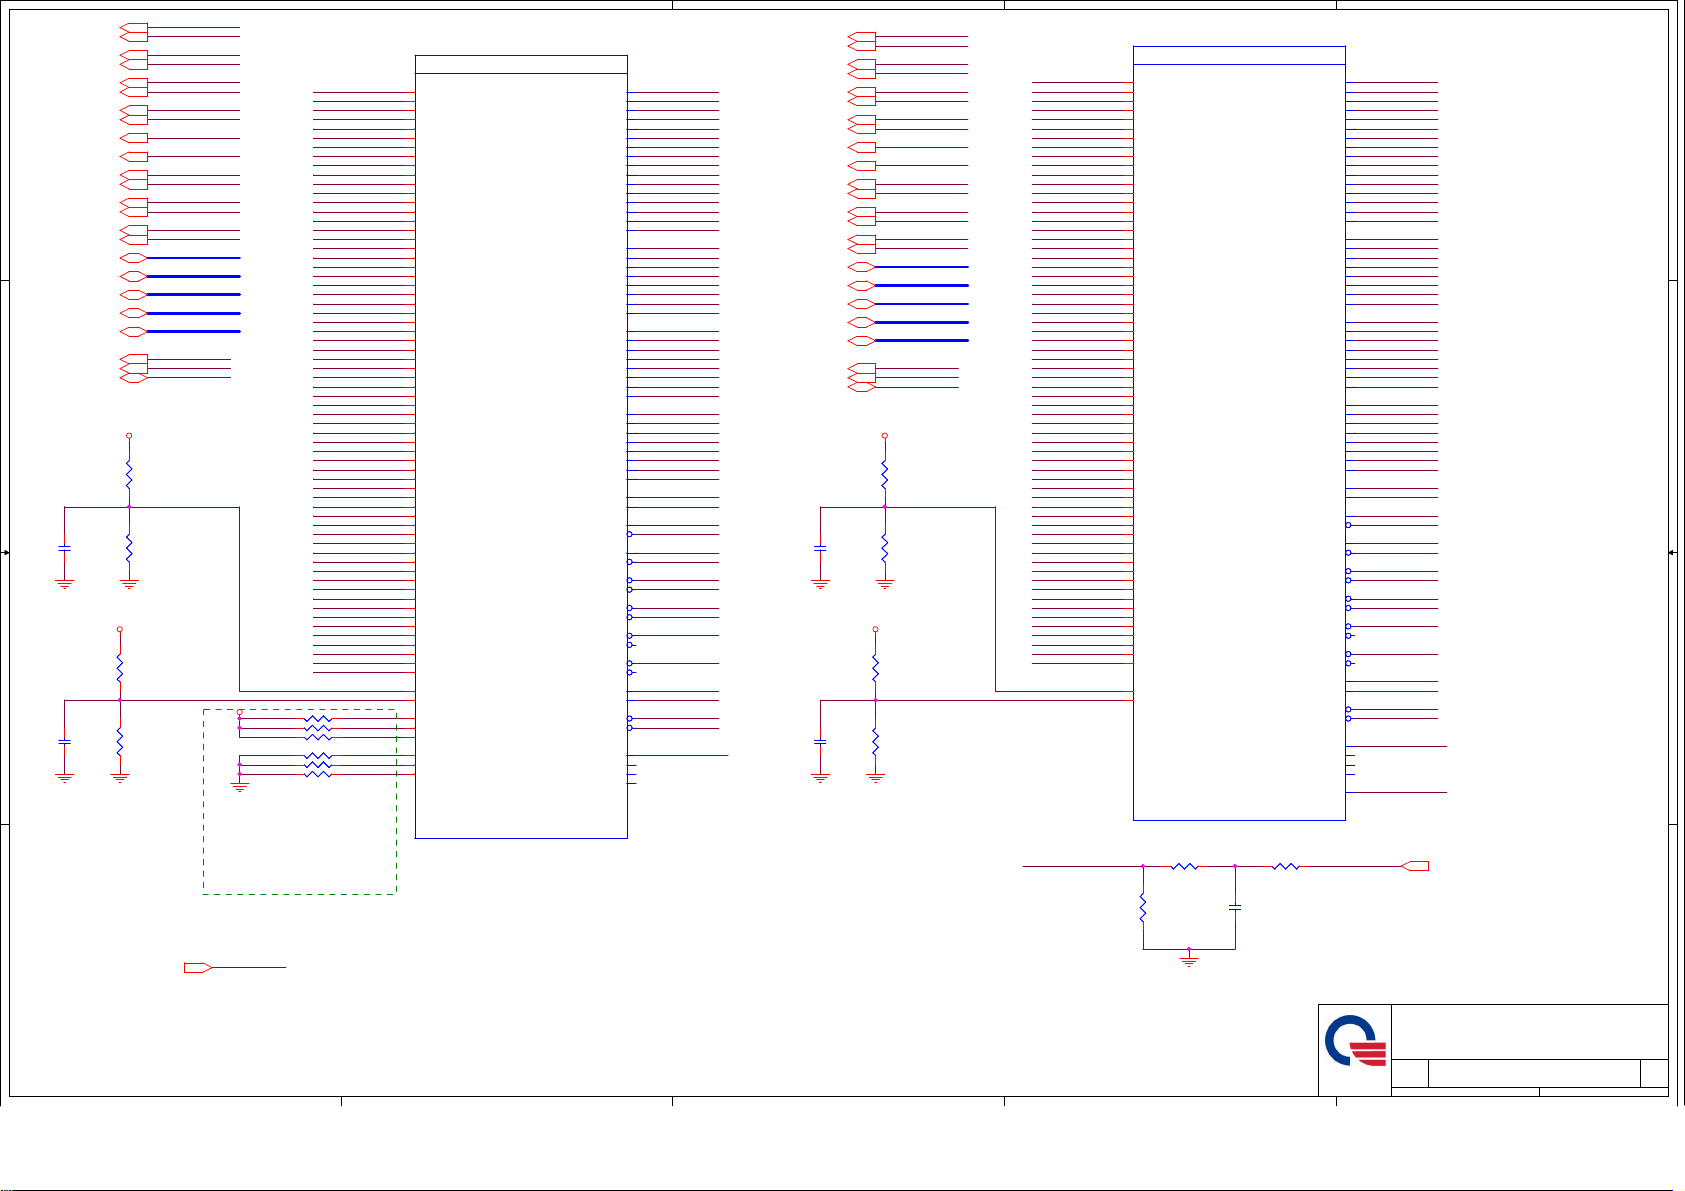Select the right IC block's title bar
1685x1191 pixels.
[1239, 55]
